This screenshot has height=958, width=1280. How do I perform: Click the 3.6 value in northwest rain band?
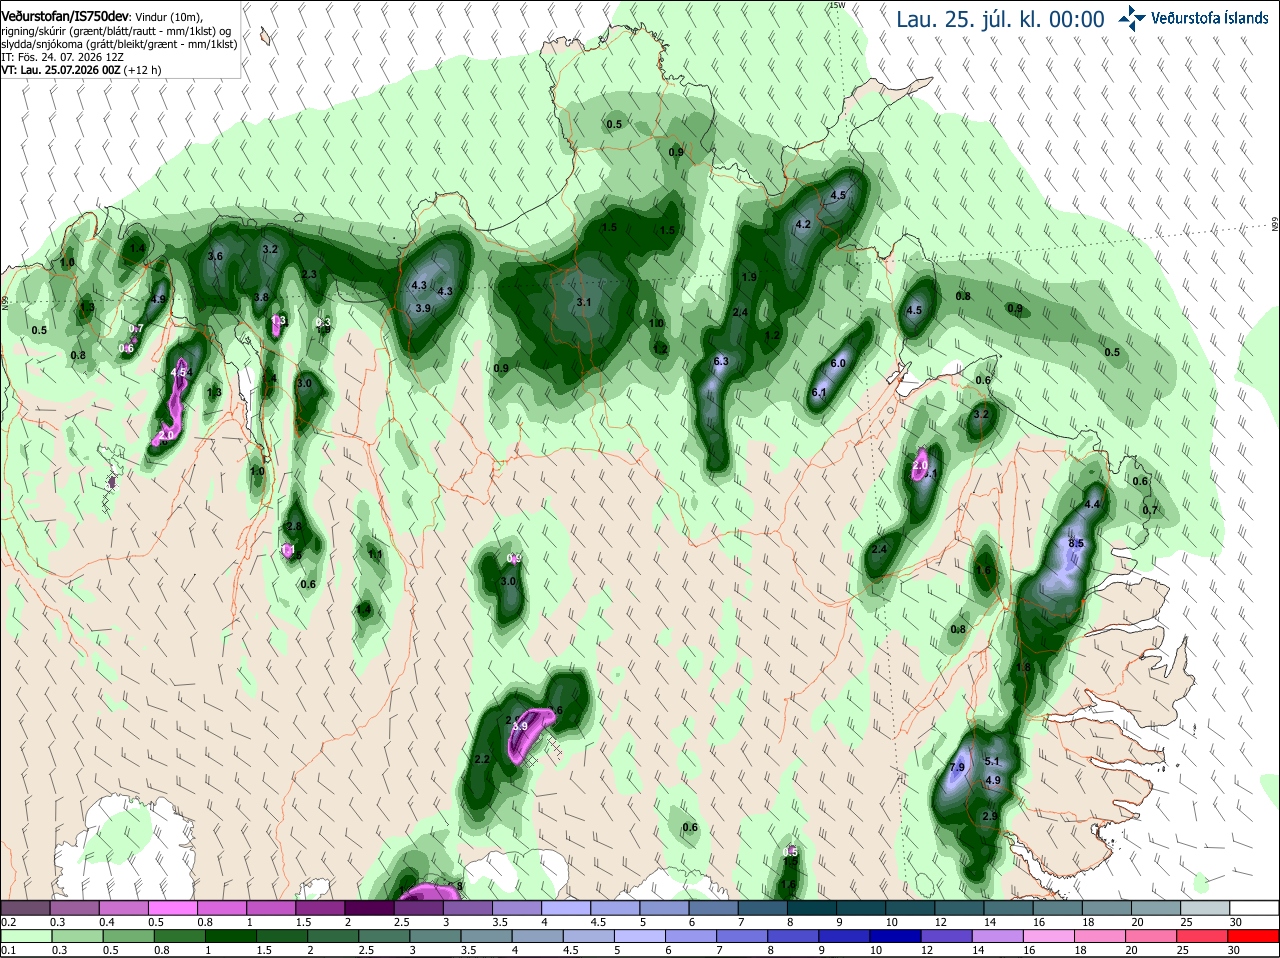tap(215, 256)
